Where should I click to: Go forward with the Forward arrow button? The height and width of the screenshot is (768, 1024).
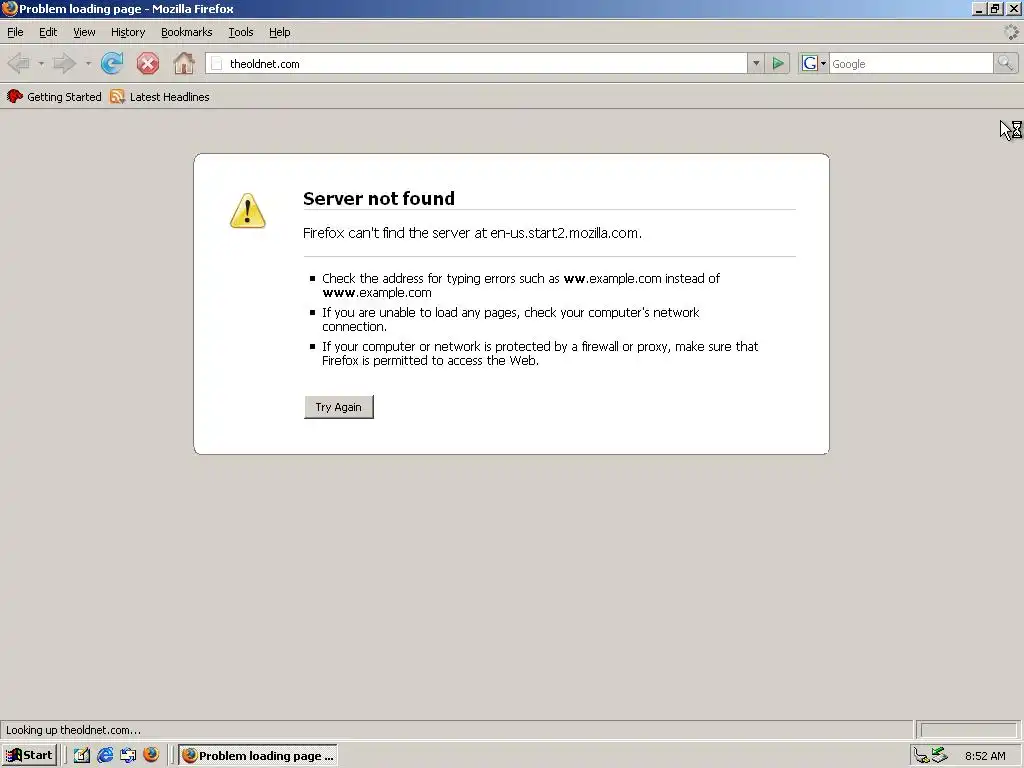click(64, 63)
